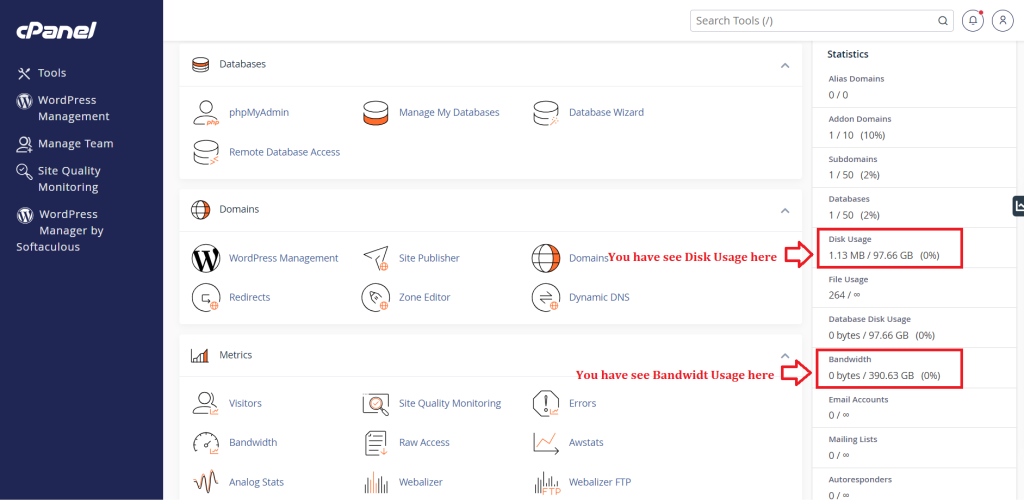
Task: Click the Webalizer FTP icon
Action: 546,482
